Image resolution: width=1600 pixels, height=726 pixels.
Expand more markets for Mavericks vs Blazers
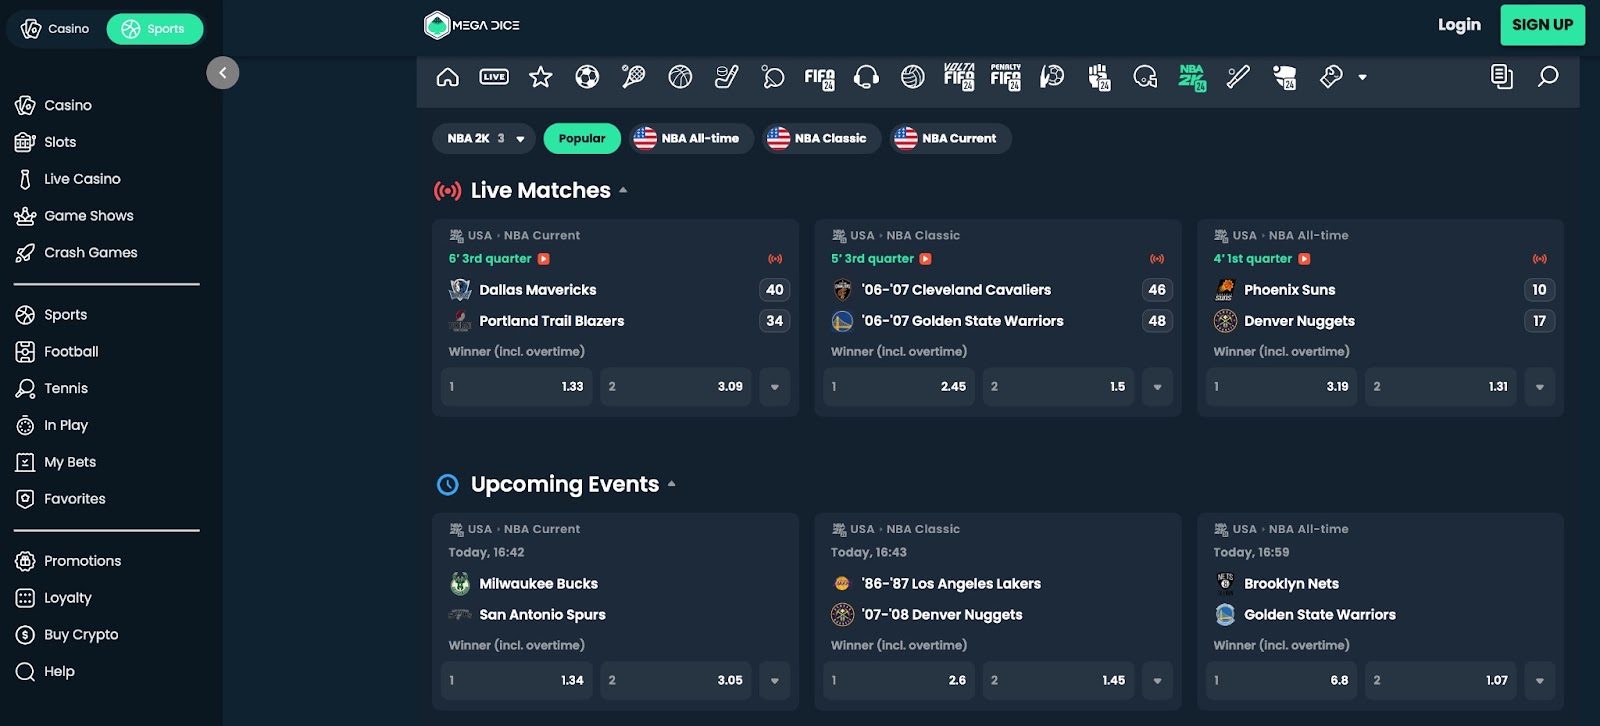[x=775, y=387]
